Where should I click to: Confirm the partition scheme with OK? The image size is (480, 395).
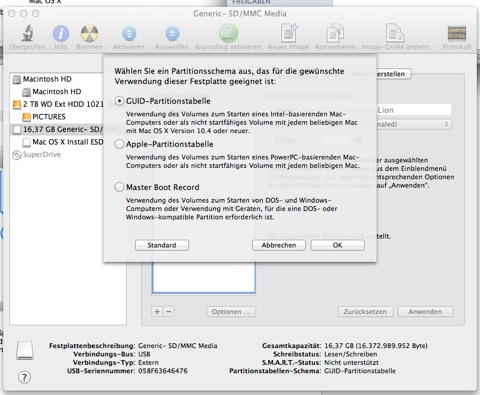point(338,245)
